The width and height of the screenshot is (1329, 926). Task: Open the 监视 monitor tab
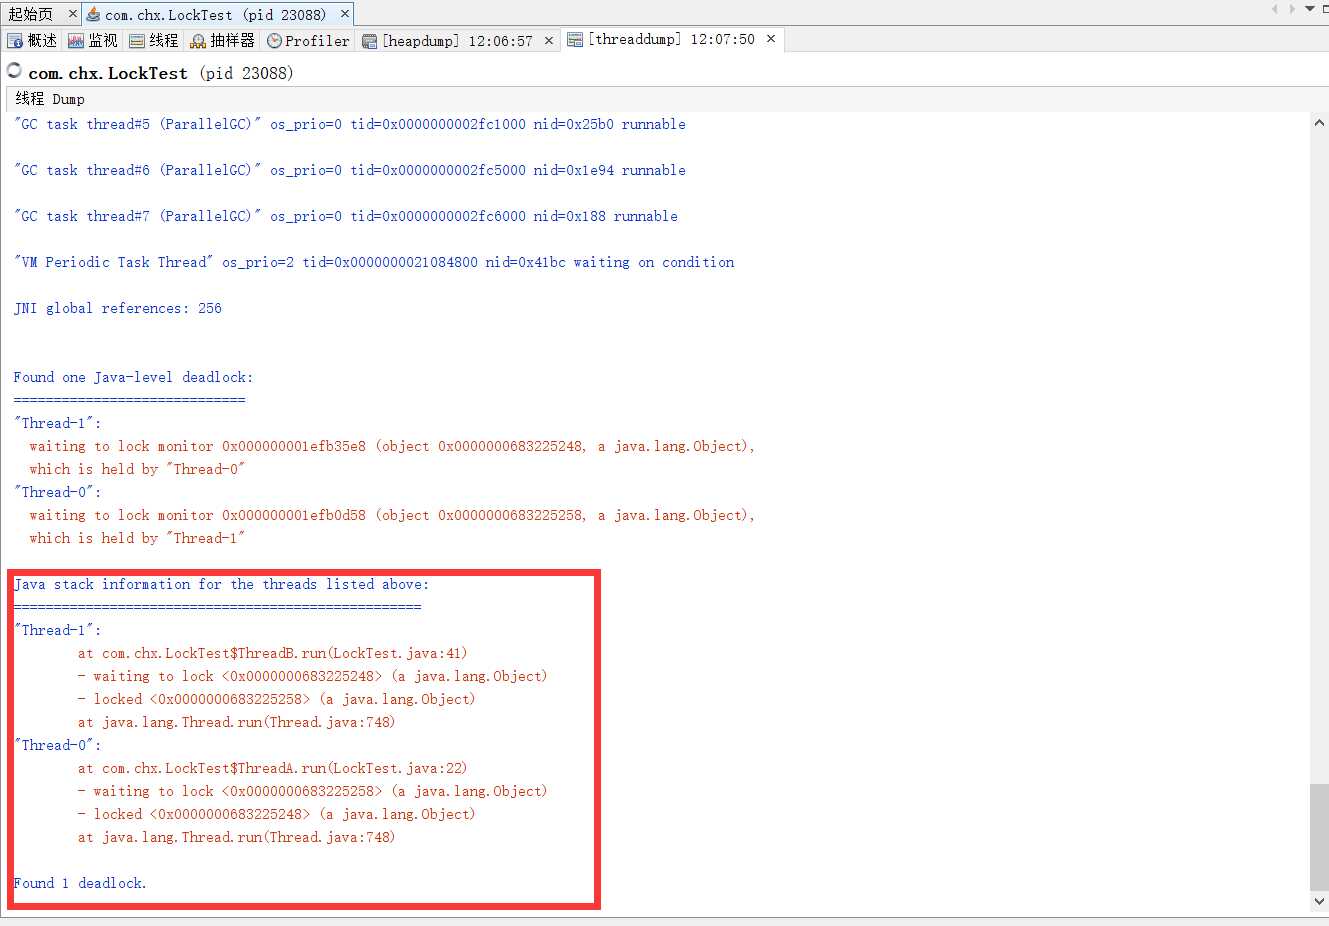click(92, 40)
